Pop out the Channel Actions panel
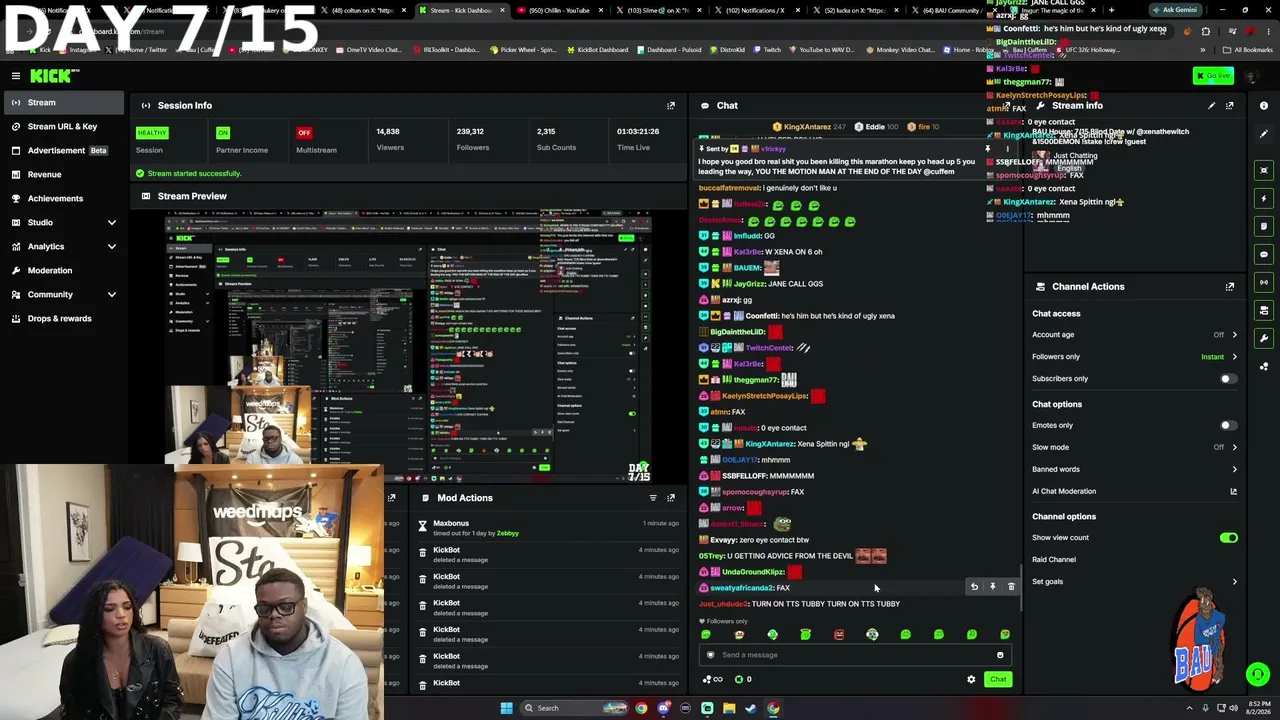The width and height of the screenshot is (1280, 720). (1230, 286)
